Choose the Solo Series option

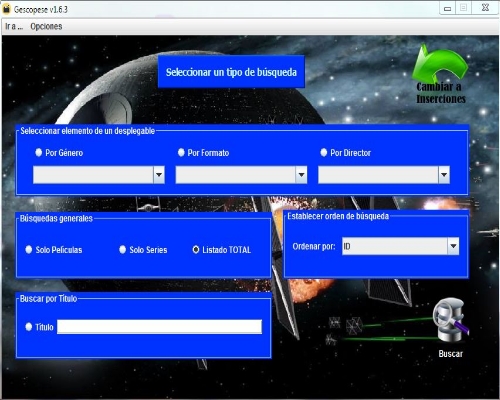[x=122, y=250]
